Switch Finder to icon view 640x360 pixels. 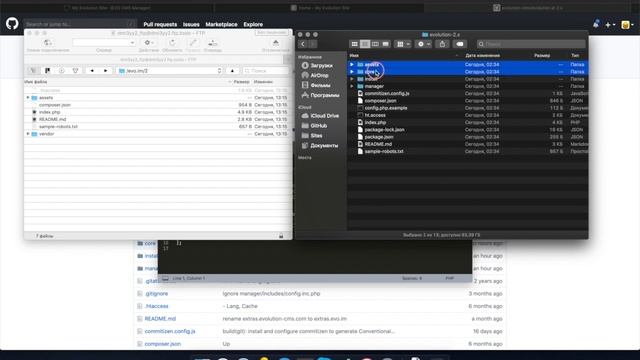tap(355, 44)
